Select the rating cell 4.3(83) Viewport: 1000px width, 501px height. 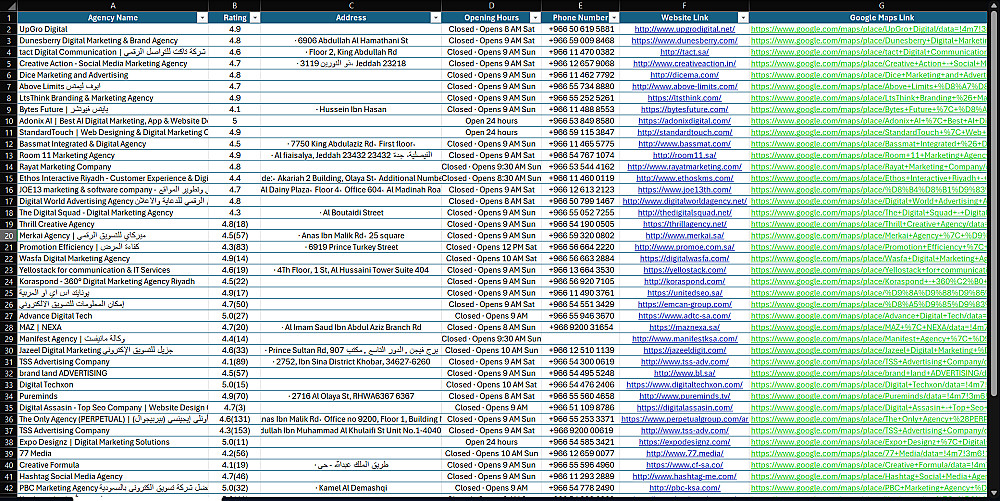(x=235, y=247)
